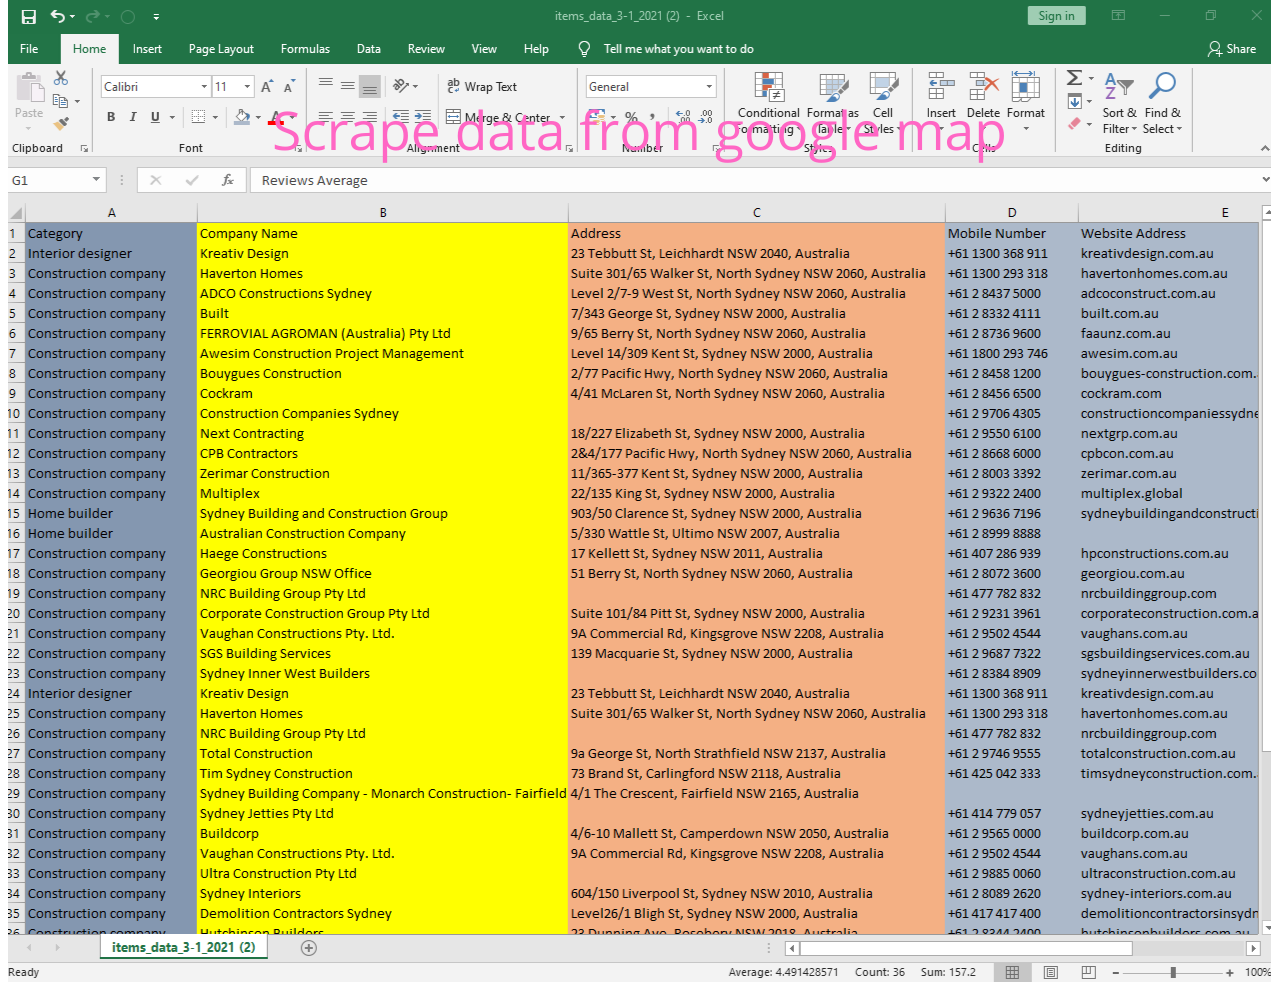This screenshot has width=1279, height=982.
Task: Click the items_data_3-1_2021 (2) sheet tab
Action: [x=183, y=947]
